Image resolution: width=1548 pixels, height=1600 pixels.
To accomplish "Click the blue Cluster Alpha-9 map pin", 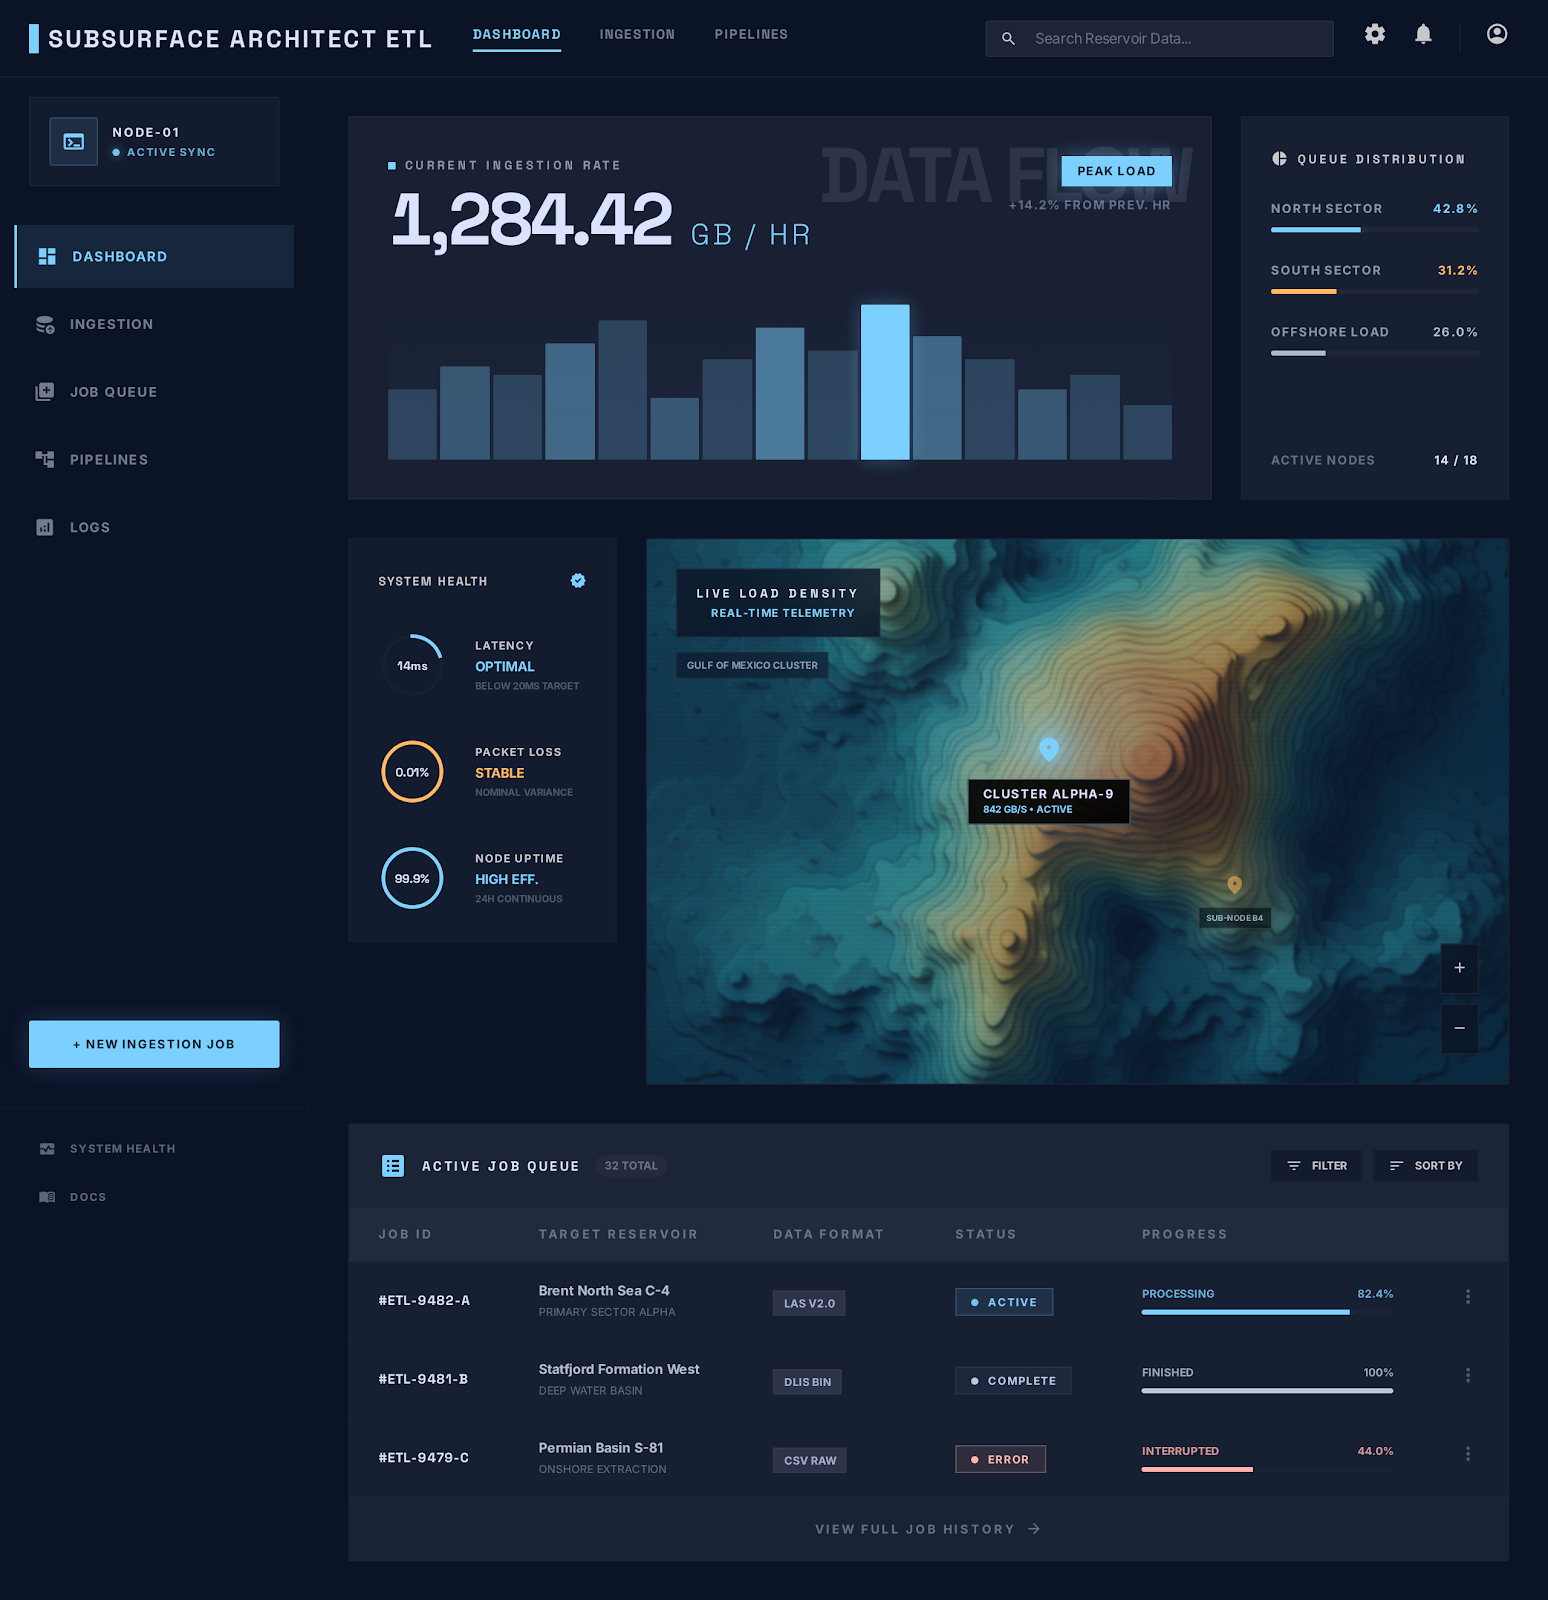I will 1049,749.
